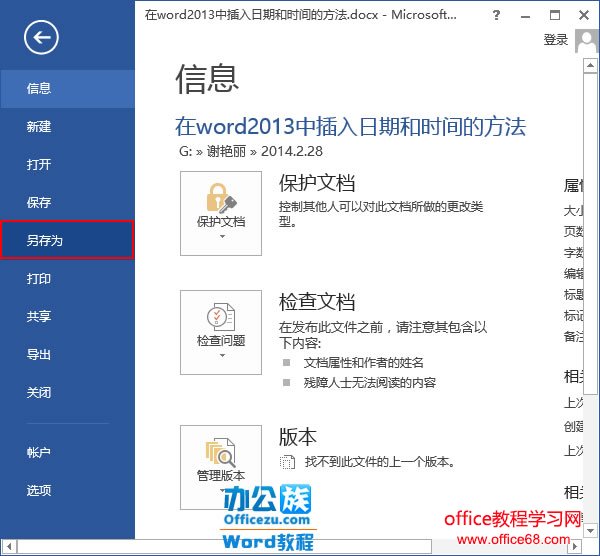Click 保存 in the sidebar
The height and width of the screenshot is (556, 600).
67,202
